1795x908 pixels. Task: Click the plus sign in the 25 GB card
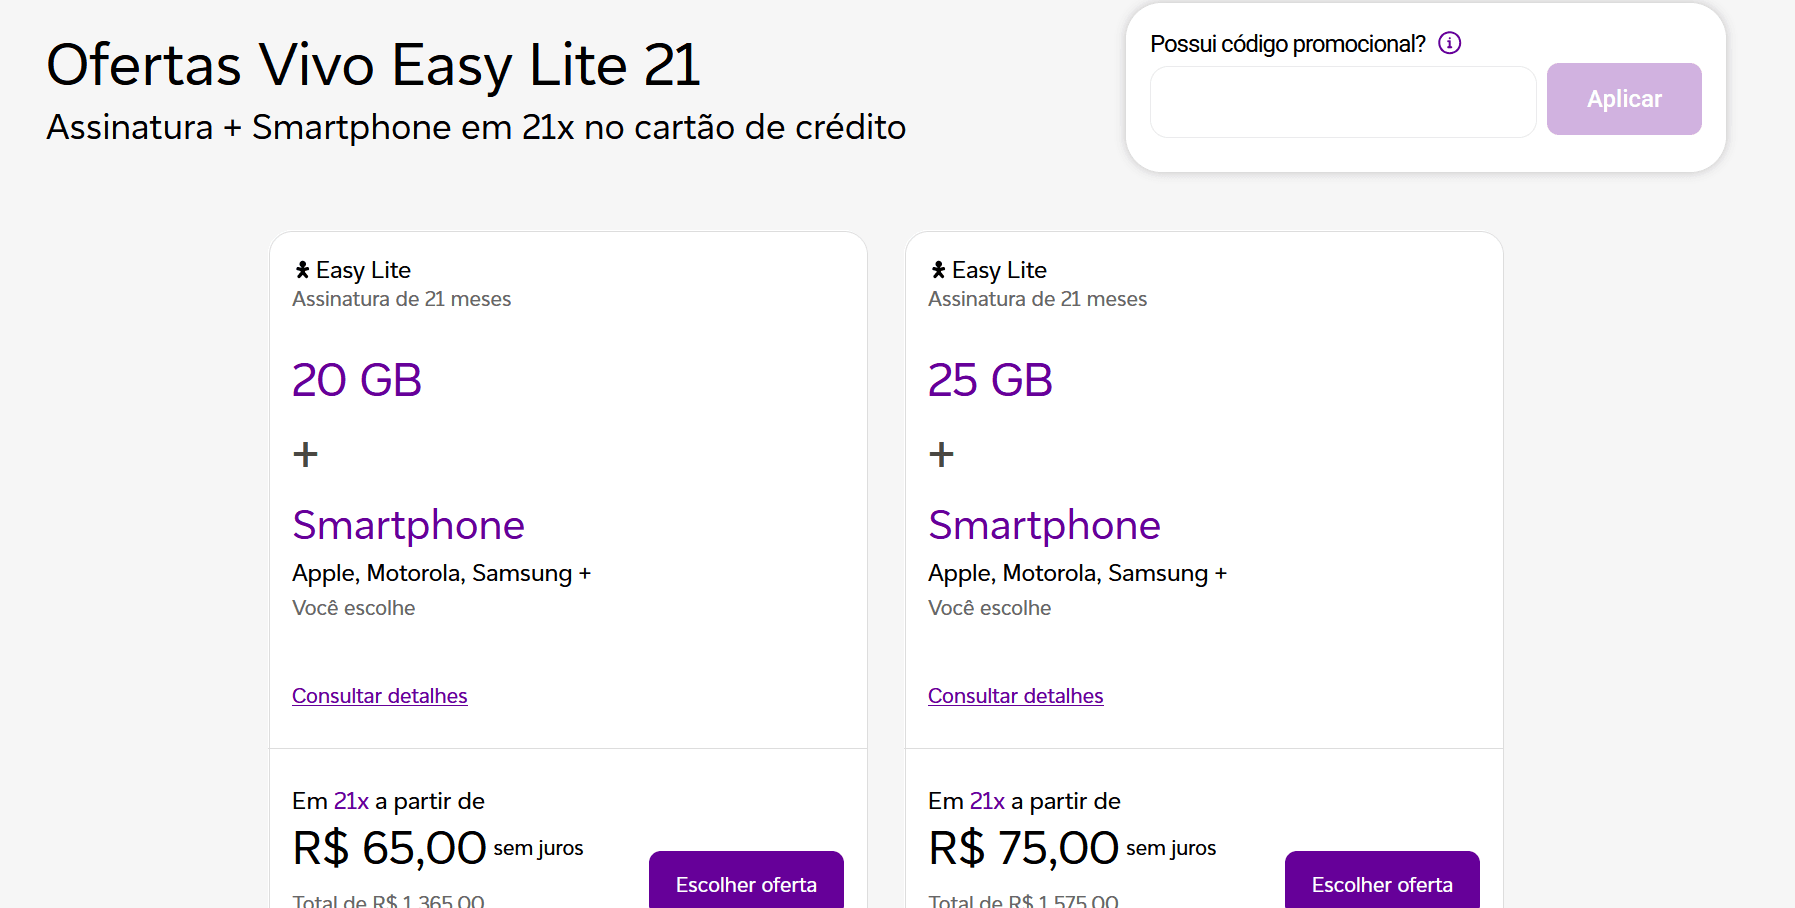coord(941,455)
